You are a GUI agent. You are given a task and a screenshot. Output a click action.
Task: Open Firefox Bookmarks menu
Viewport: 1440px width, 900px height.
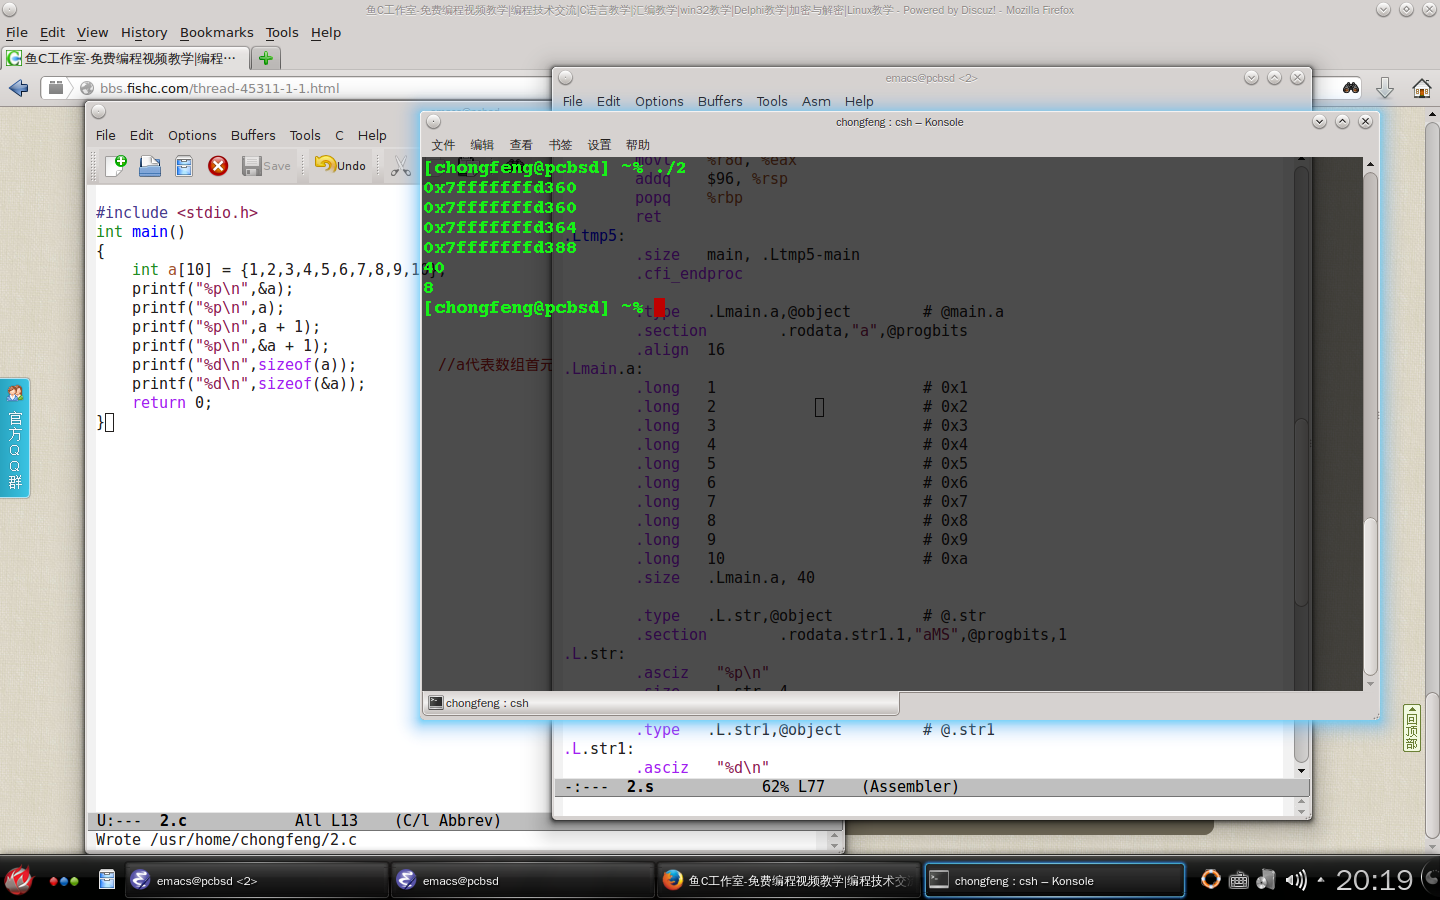click(x=217, y=32)
